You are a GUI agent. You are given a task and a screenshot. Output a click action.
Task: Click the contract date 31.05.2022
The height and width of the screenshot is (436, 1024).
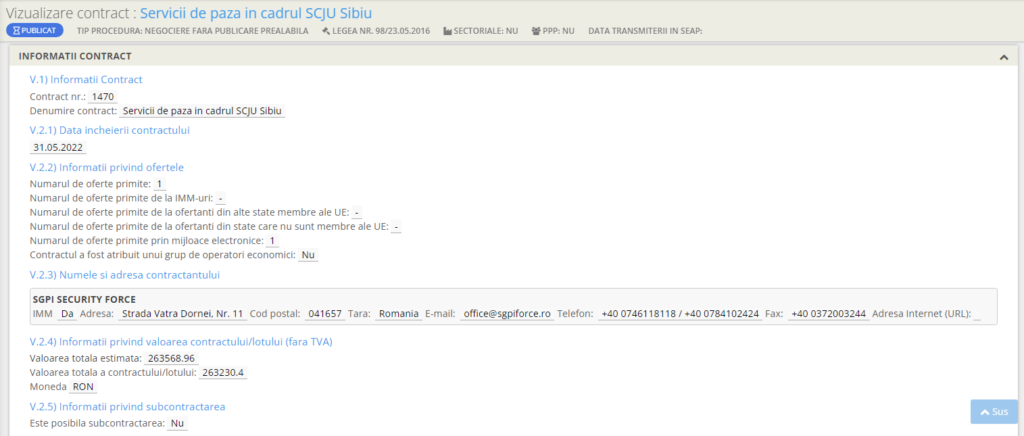click(58, 147)
